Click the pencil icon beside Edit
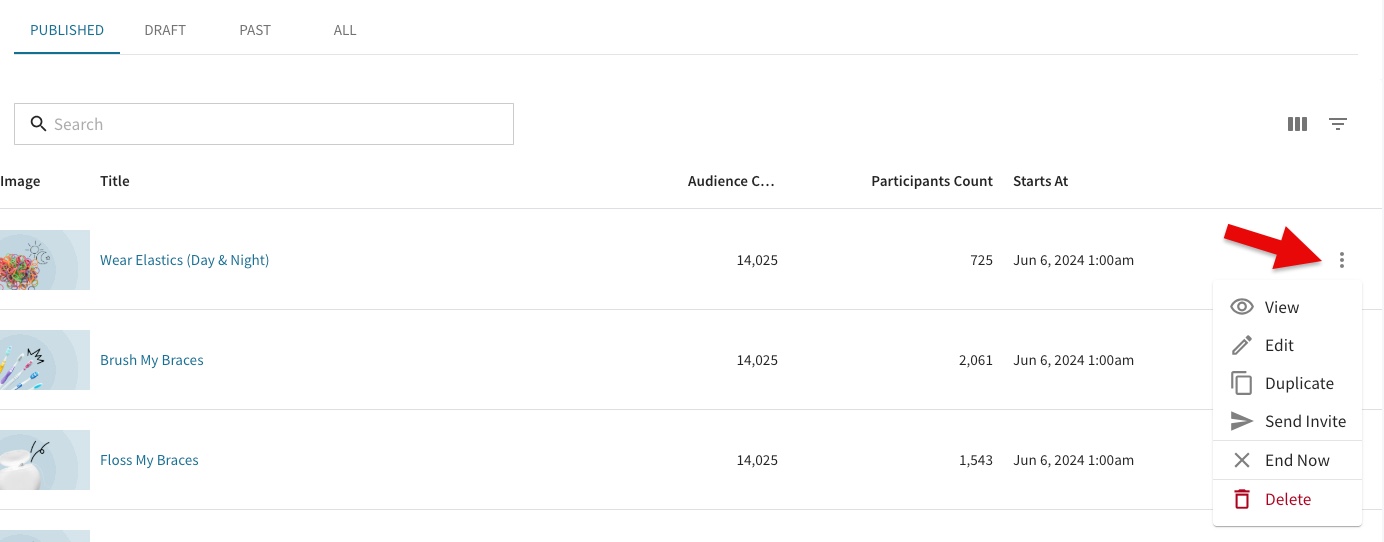Image resolution: width=1384 pixels, height=542 pixels. pos(1242,345)
